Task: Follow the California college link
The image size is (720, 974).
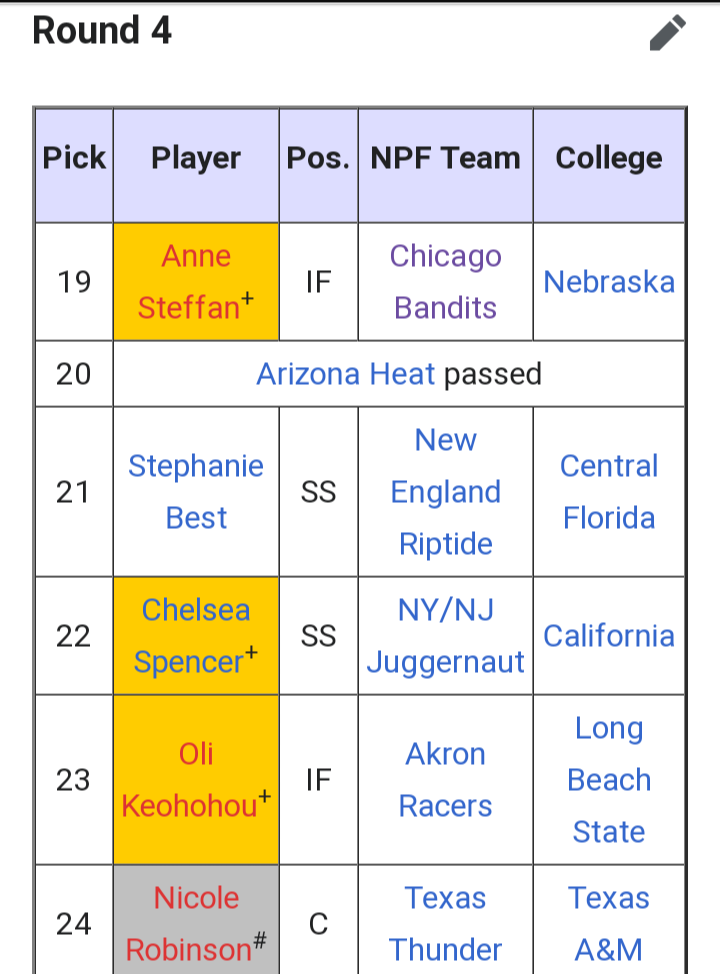Action: click(x=609, y=636)
